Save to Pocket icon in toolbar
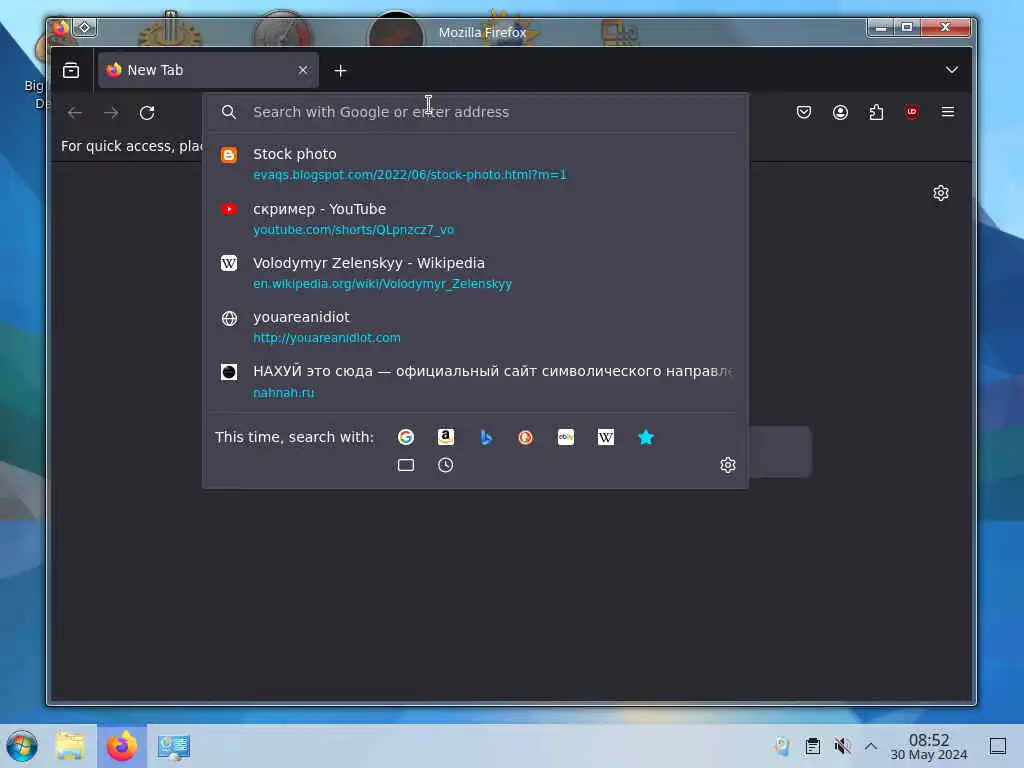The image size is (1024, 768). [804, 112]
